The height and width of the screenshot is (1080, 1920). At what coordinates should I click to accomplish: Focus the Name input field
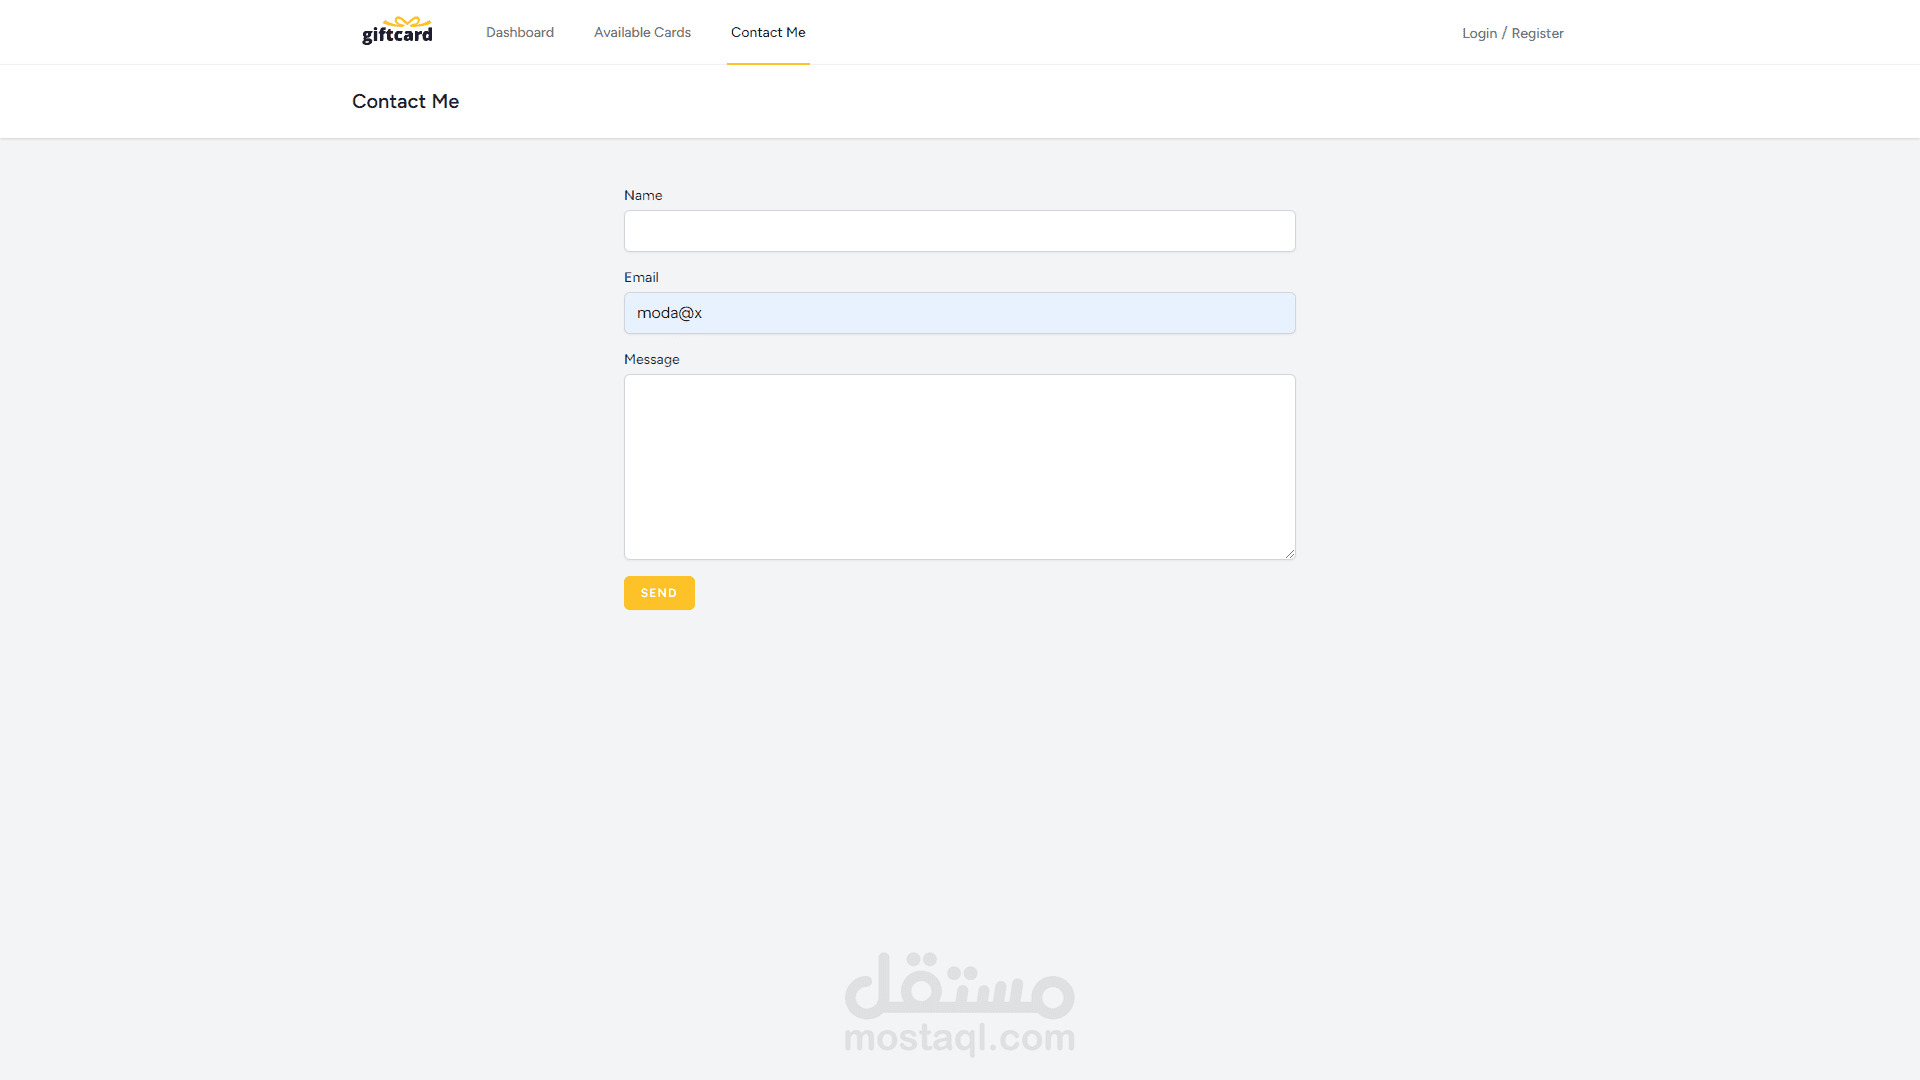point(959,231)
